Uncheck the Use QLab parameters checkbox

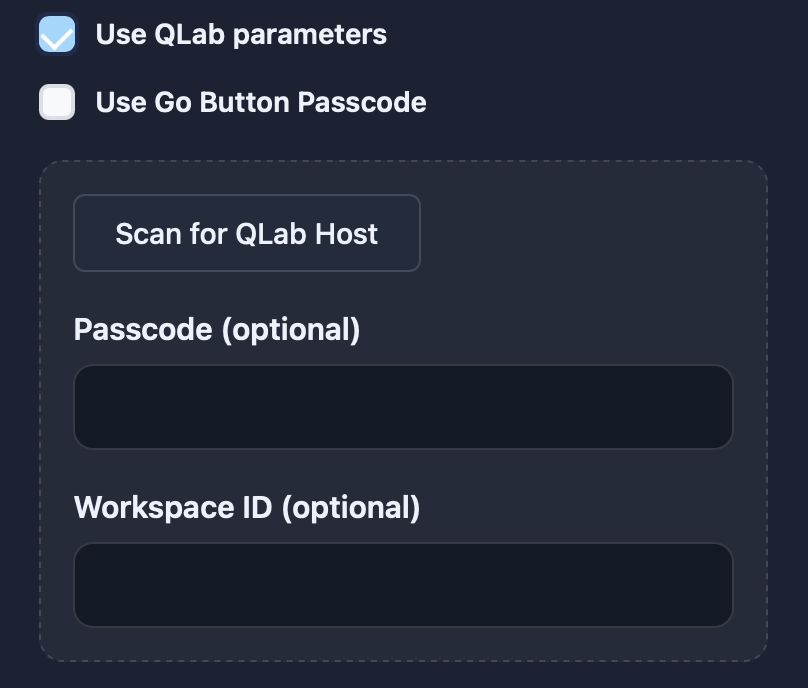(57, 35)
